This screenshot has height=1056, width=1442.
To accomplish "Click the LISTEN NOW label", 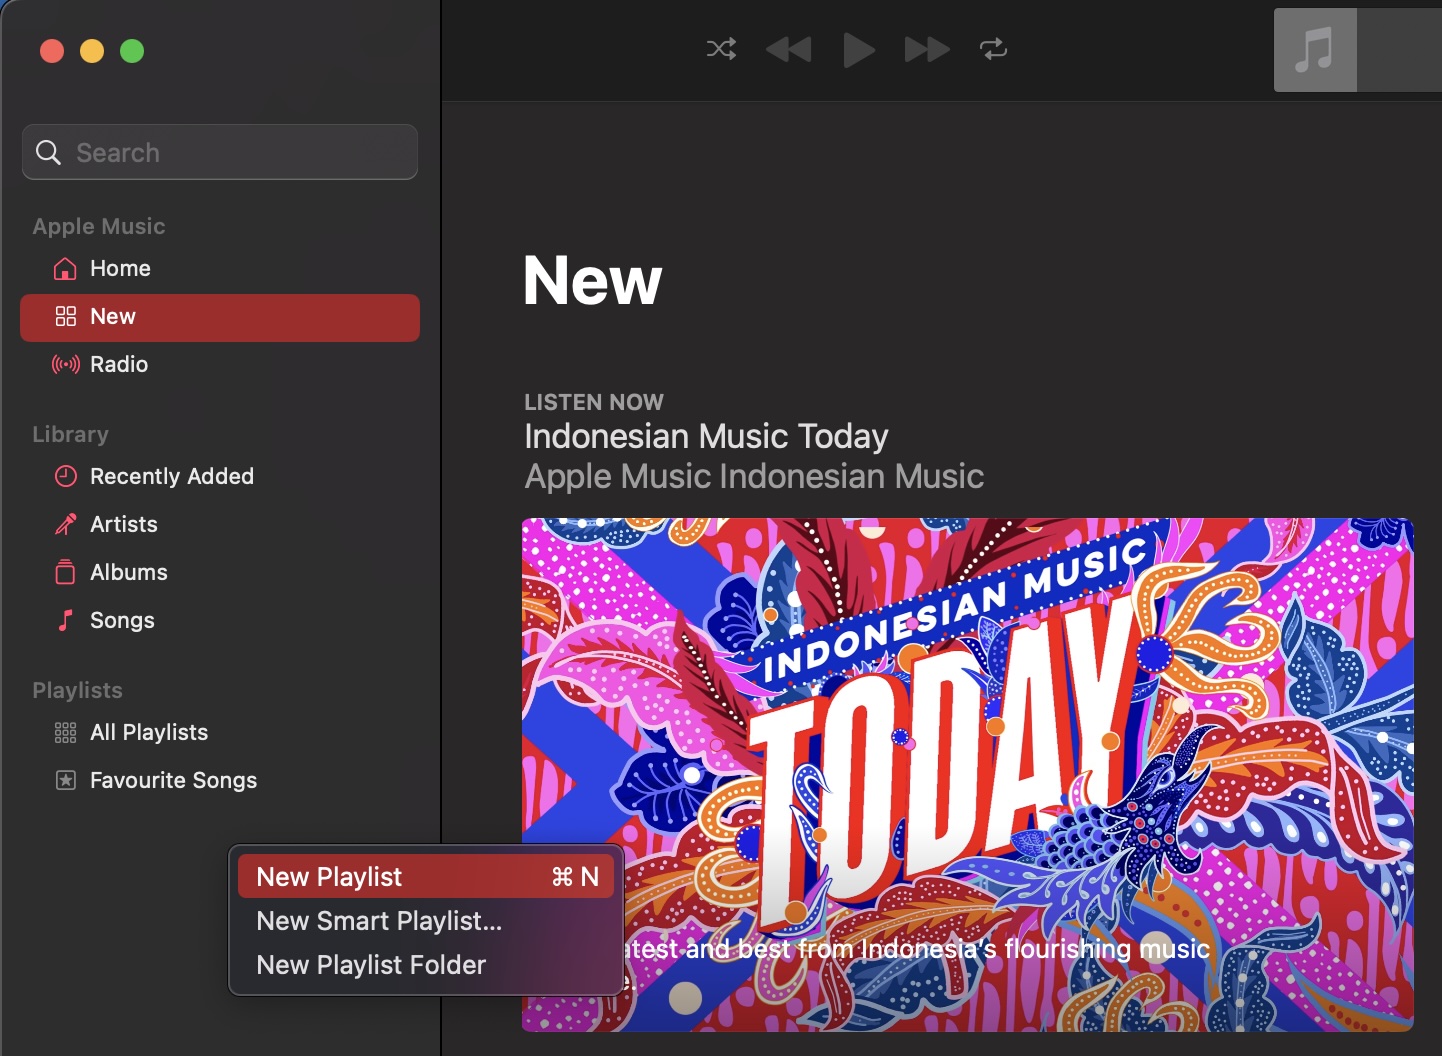I will (x=594, y=402).
